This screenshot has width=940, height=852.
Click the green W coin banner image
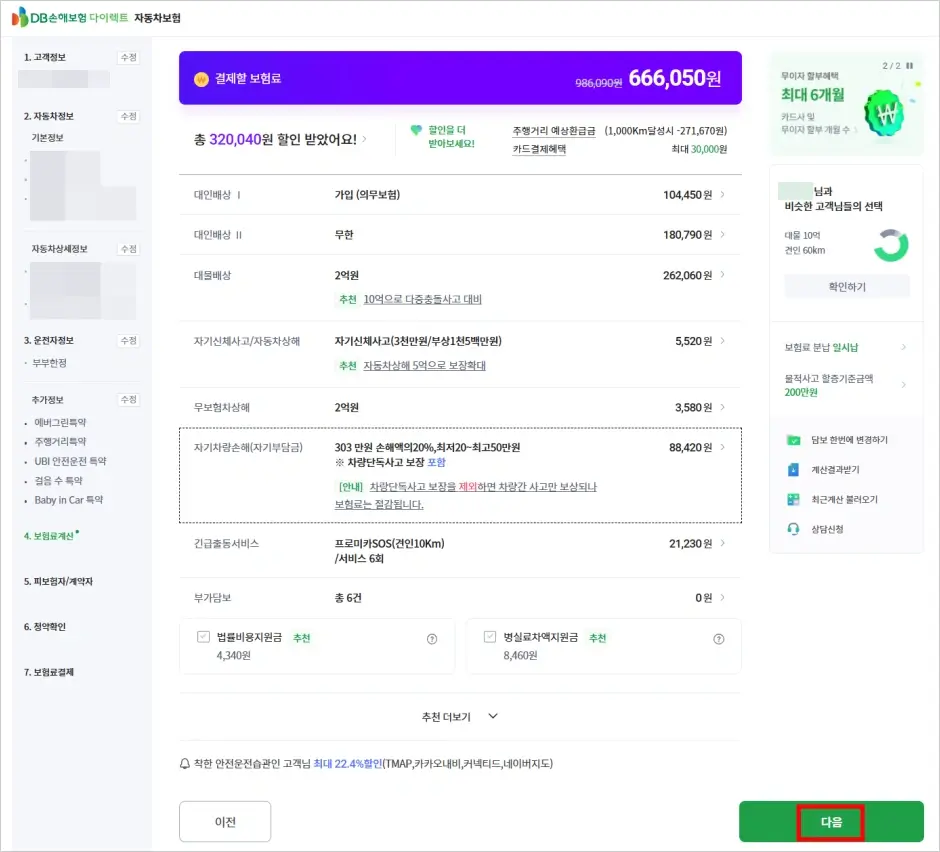click(x=885, y=113)
